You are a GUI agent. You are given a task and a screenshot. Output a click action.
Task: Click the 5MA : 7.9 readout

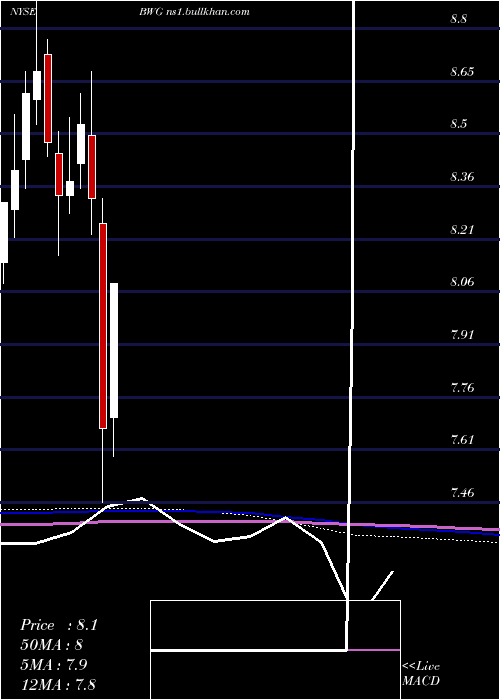[x=53, y=664]
